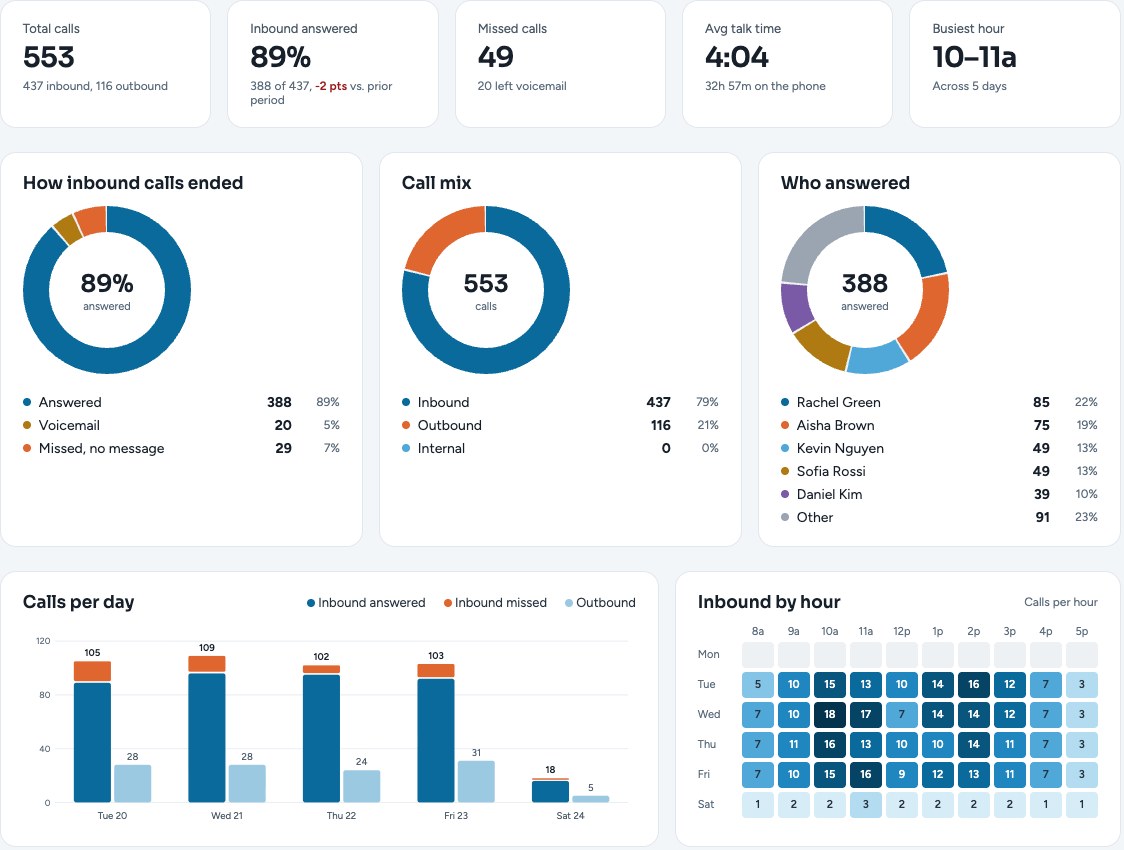The width and height of the screenshot is (1124, 850).
Task: Select 'Missed, no message' legend label
Action: 101,449
